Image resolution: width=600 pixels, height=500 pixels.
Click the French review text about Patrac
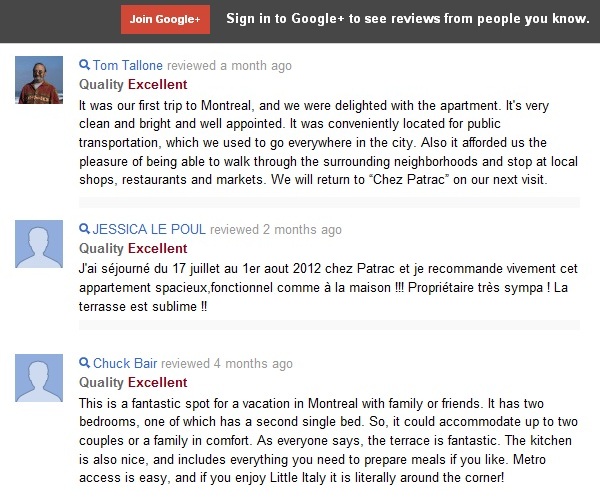click(x=328, y=287)
